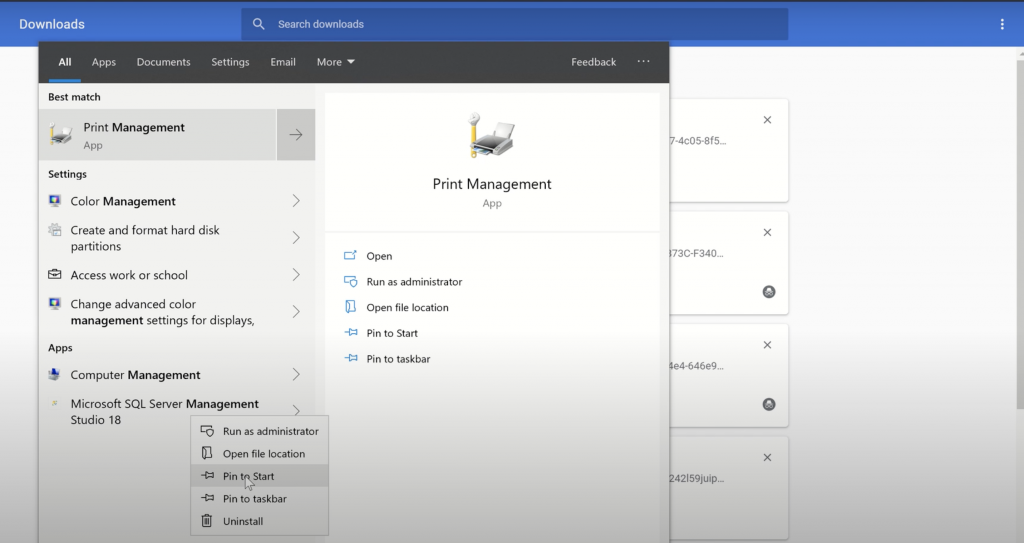Choose Uninstall in the context menu
The image size is (1024, 543).
(x=259, y=521)
